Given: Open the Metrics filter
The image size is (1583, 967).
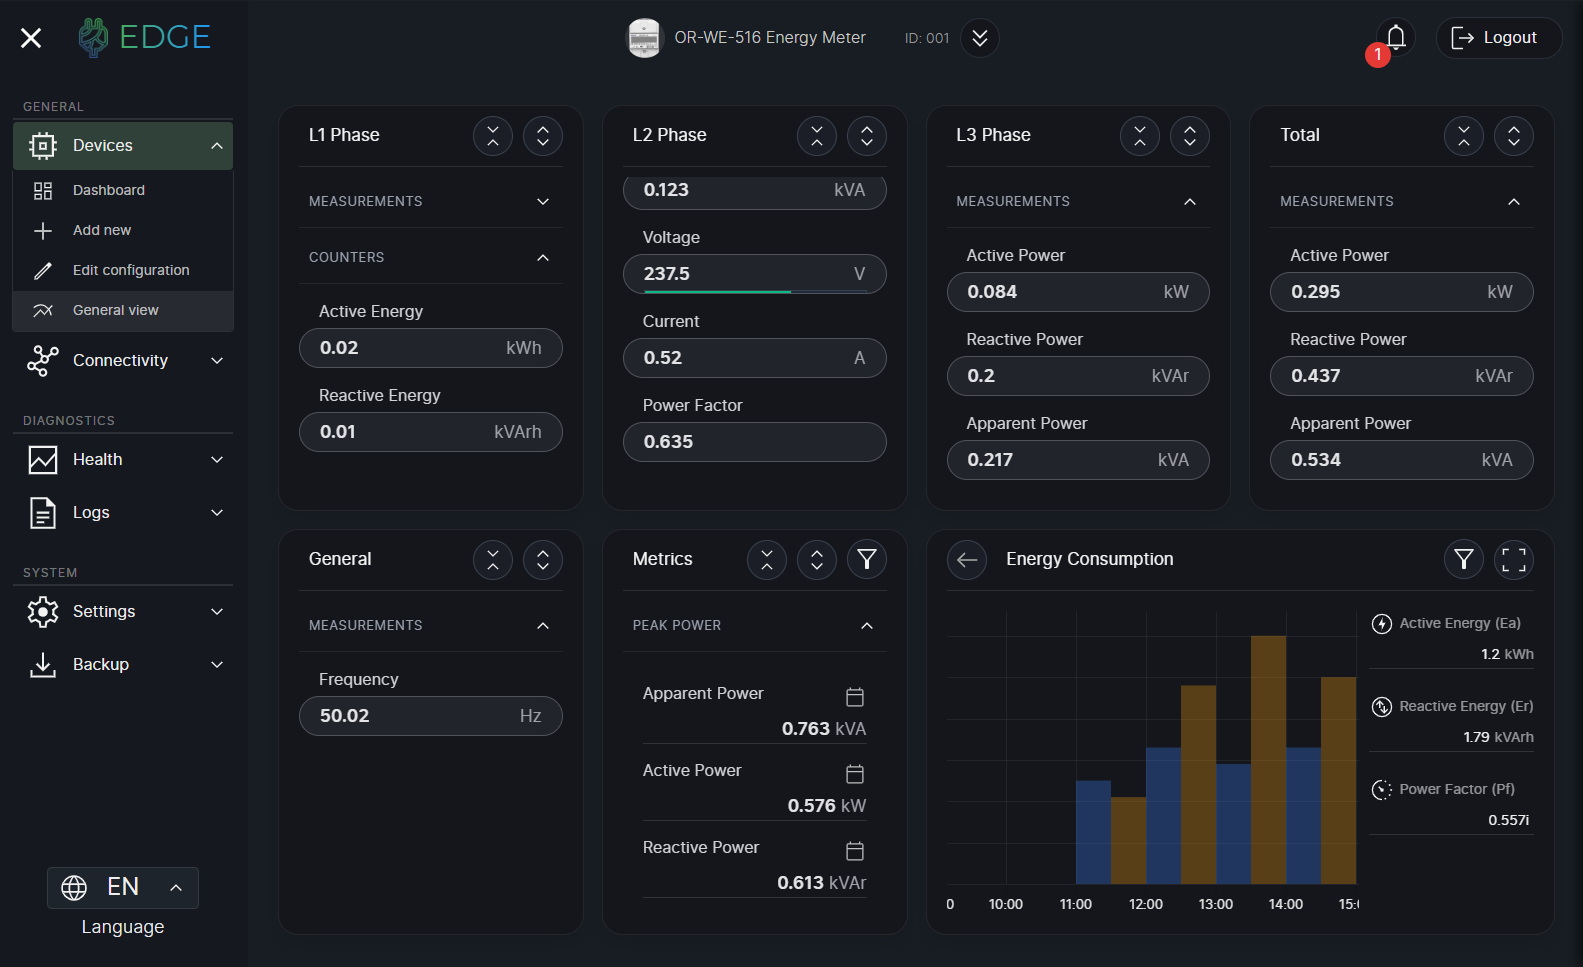Looking at the screenshot, I should click(x=867, y=560).
